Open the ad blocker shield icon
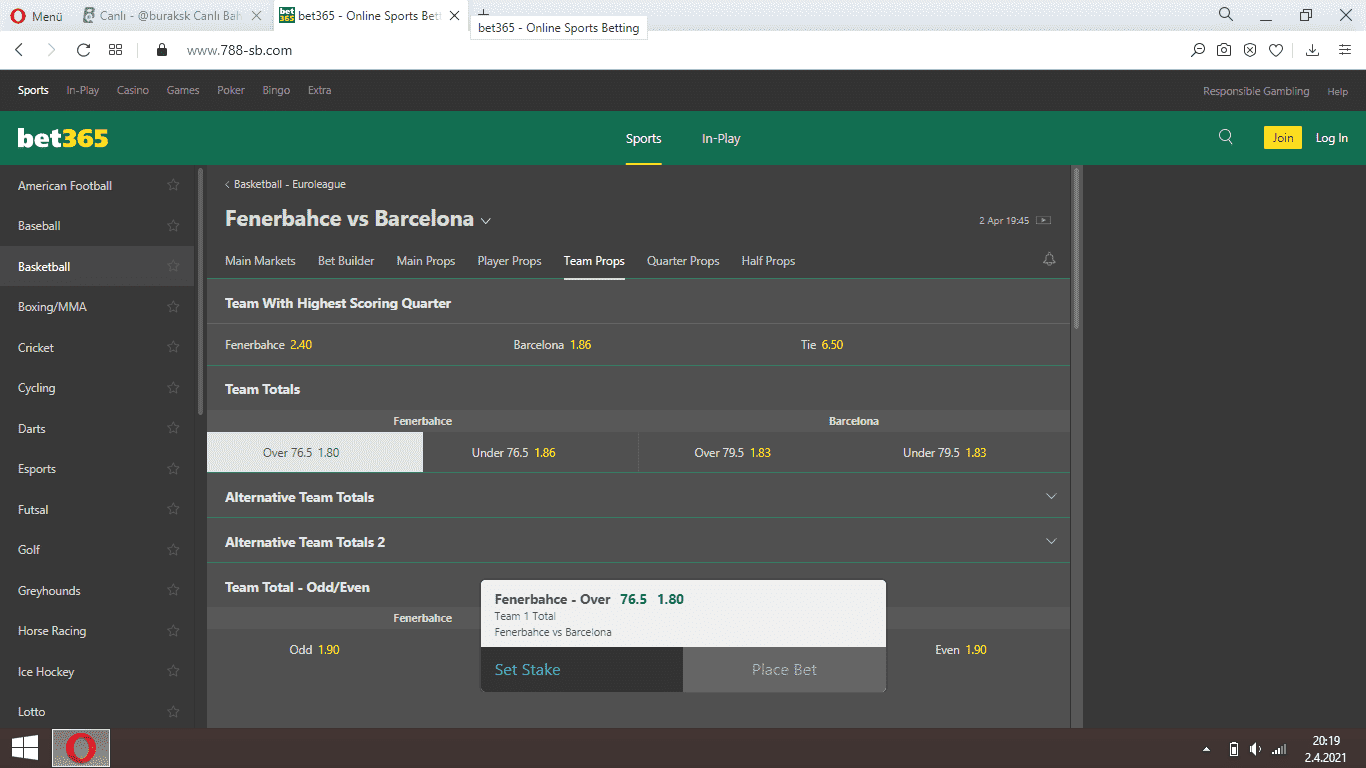This screenshot has width=1366, height=768. tap(1250, 50)
